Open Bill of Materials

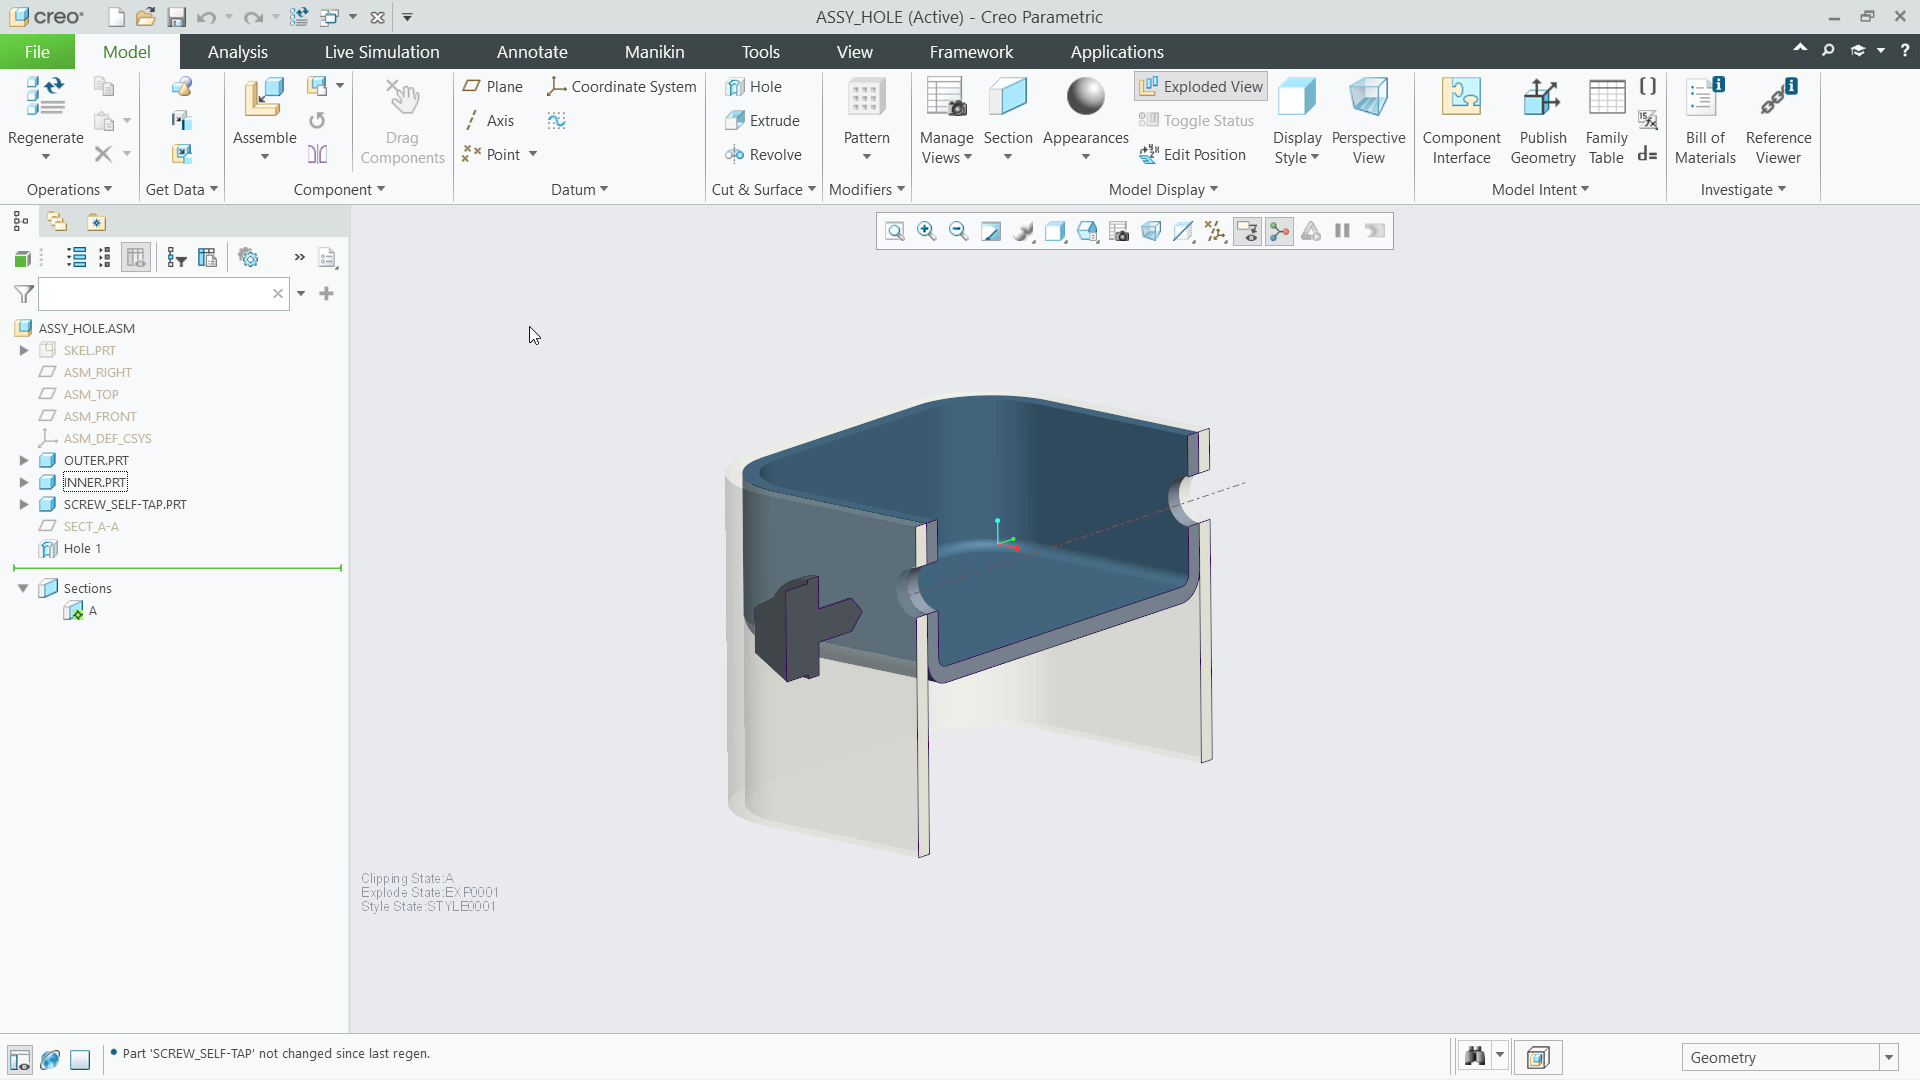coord(1705,121)
